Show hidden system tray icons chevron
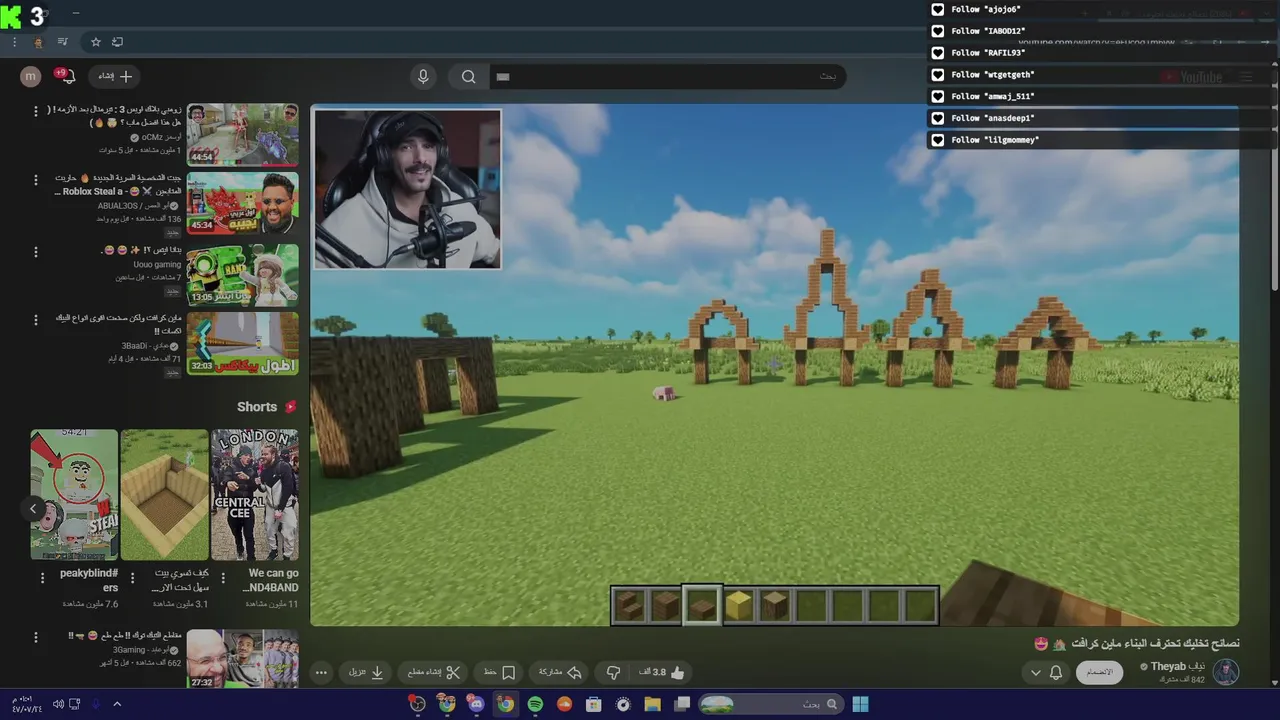This screenshot has height=720, width=1280. 116,704
